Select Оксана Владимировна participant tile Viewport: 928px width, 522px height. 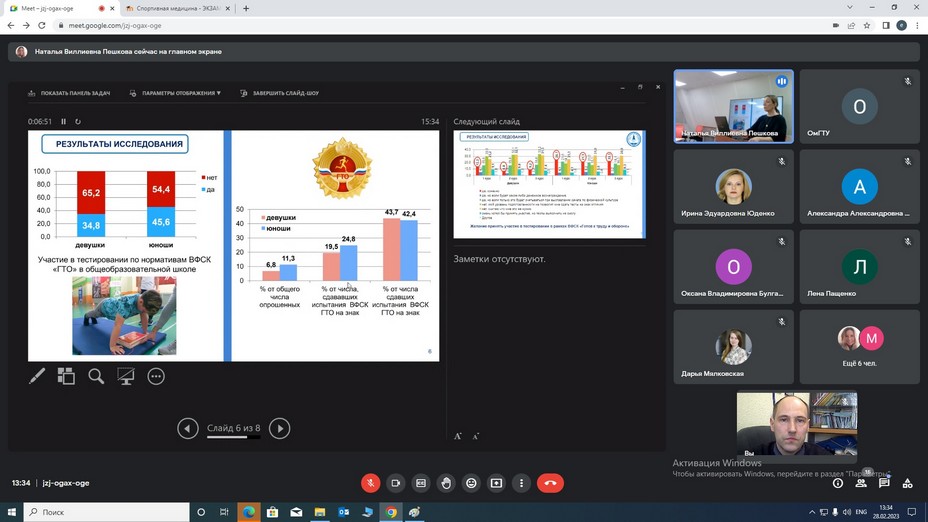point(733,267)
